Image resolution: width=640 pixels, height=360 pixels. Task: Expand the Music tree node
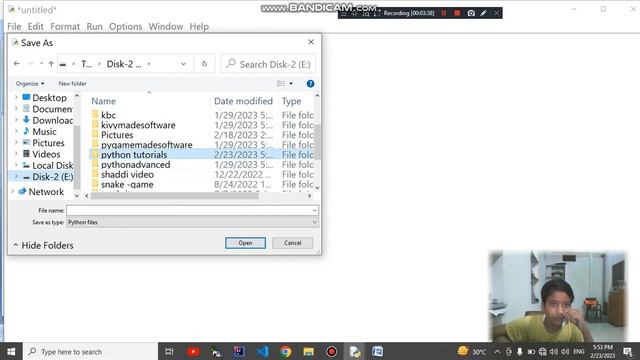click(16, 131)
